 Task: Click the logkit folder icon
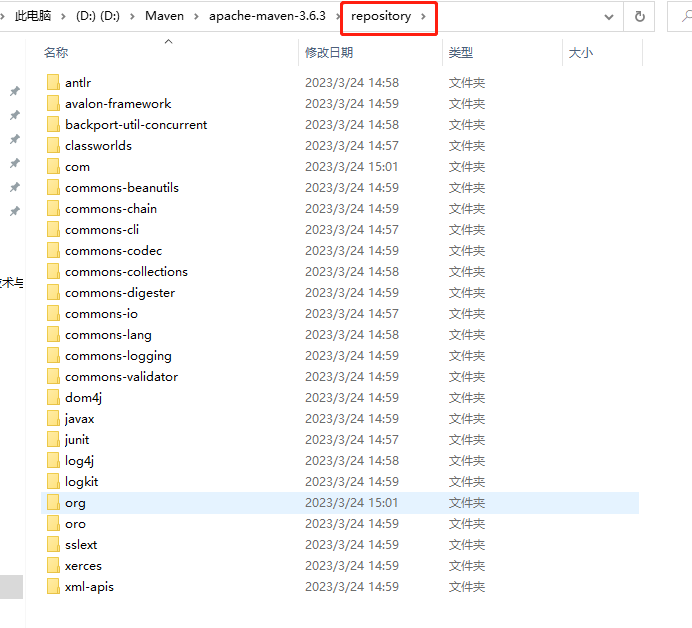coord(53,481)
